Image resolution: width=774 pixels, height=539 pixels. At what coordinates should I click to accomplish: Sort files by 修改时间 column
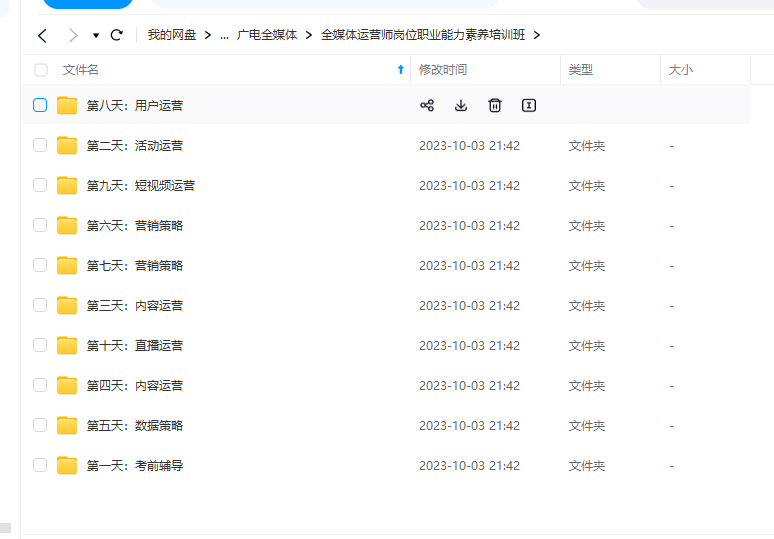(443, 70)
